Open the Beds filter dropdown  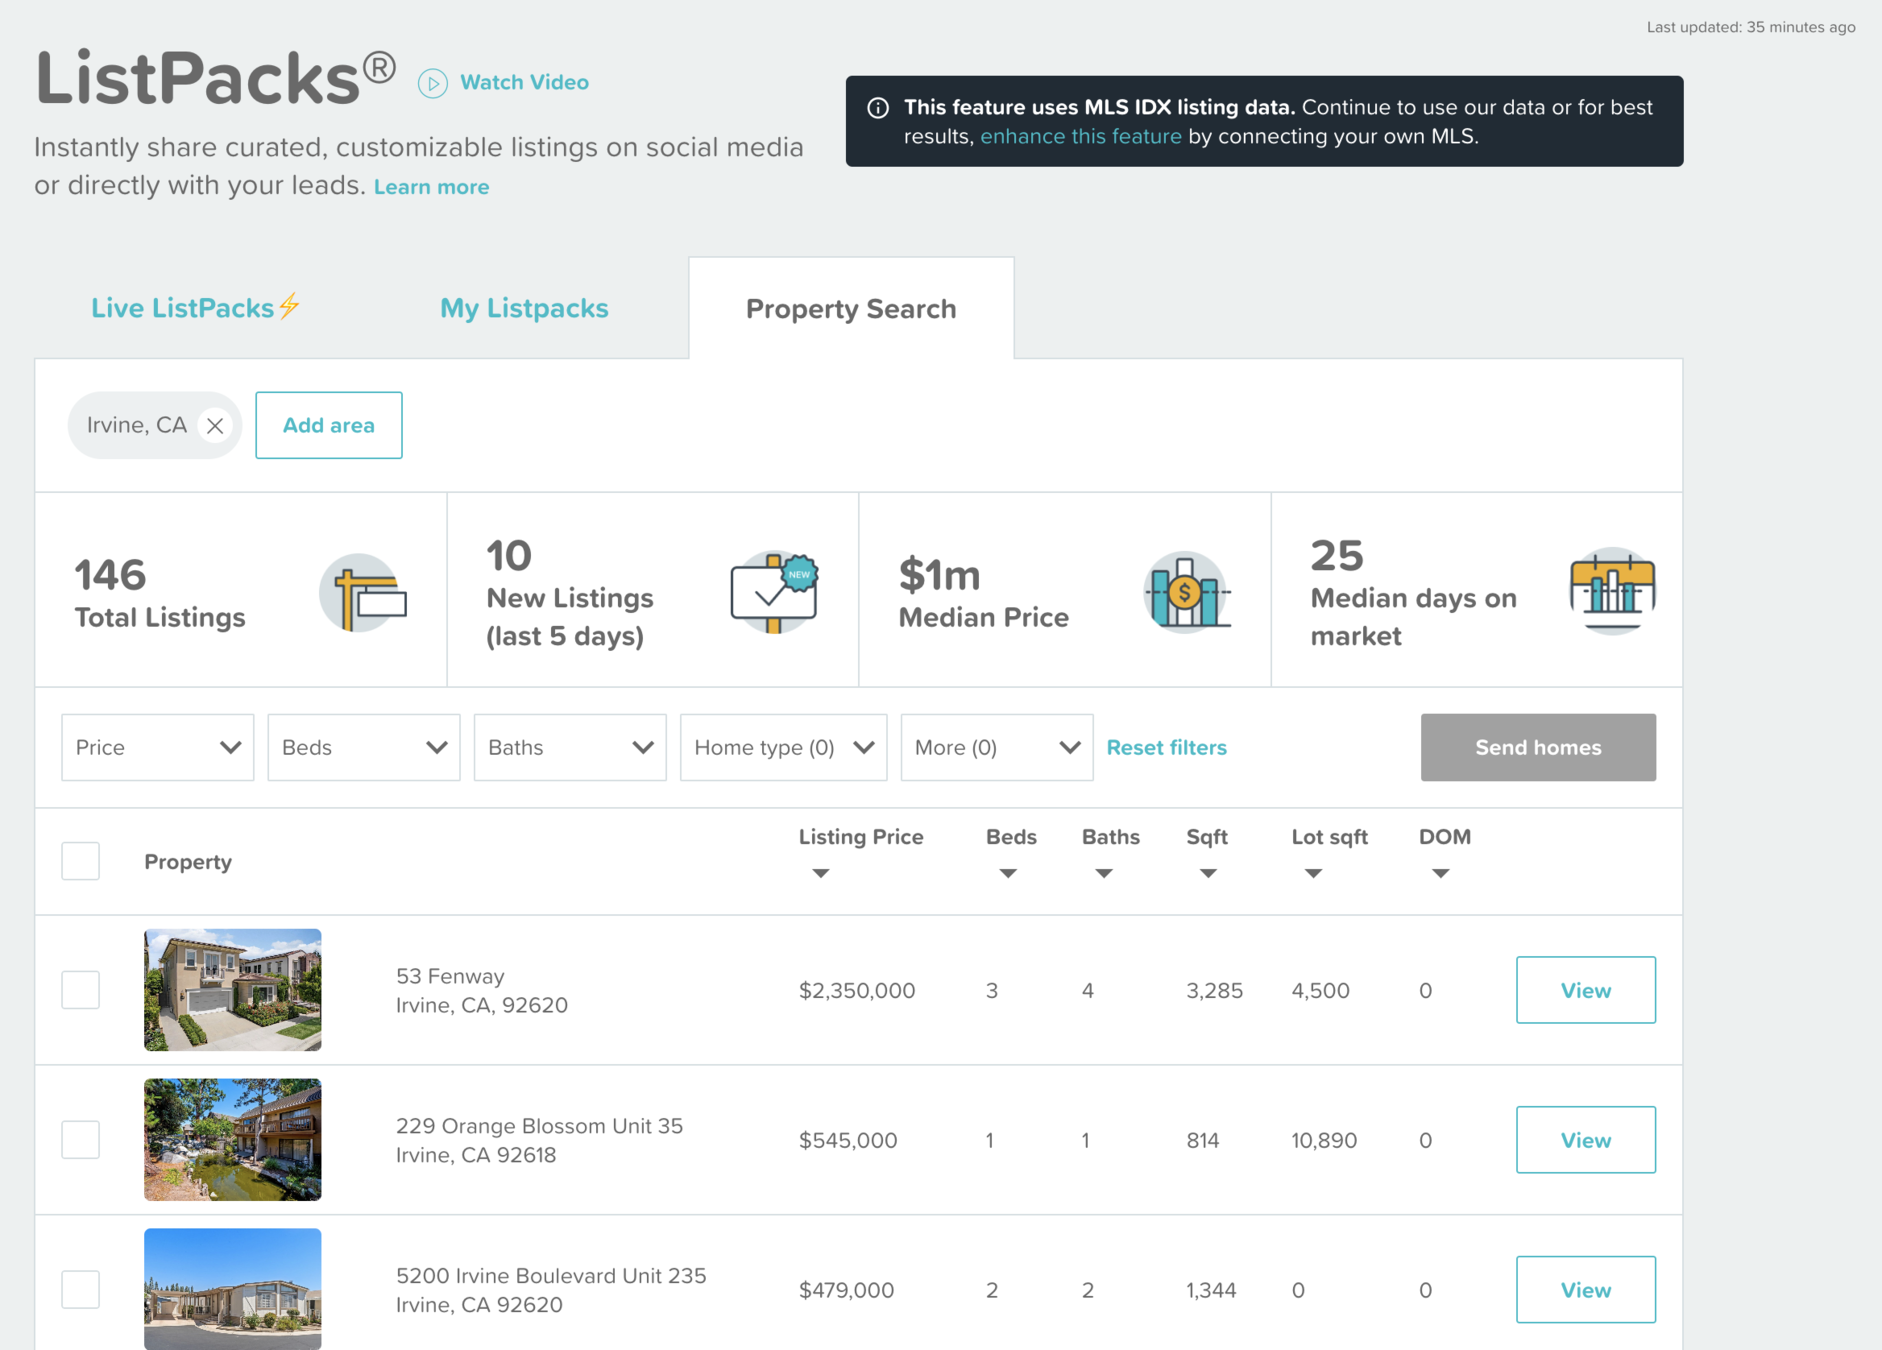364,747
